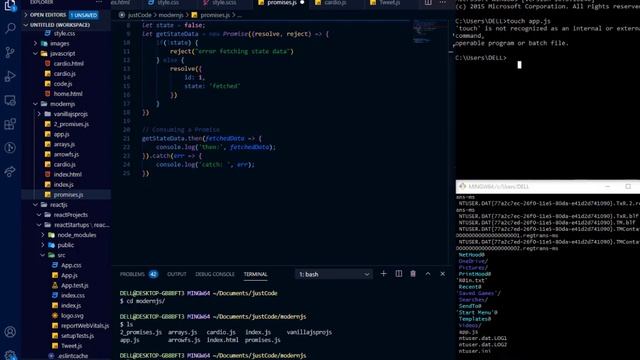This screenshot has height=360, width=640.
Task: Expand the public folder
Action: click(x=65, y=245)
